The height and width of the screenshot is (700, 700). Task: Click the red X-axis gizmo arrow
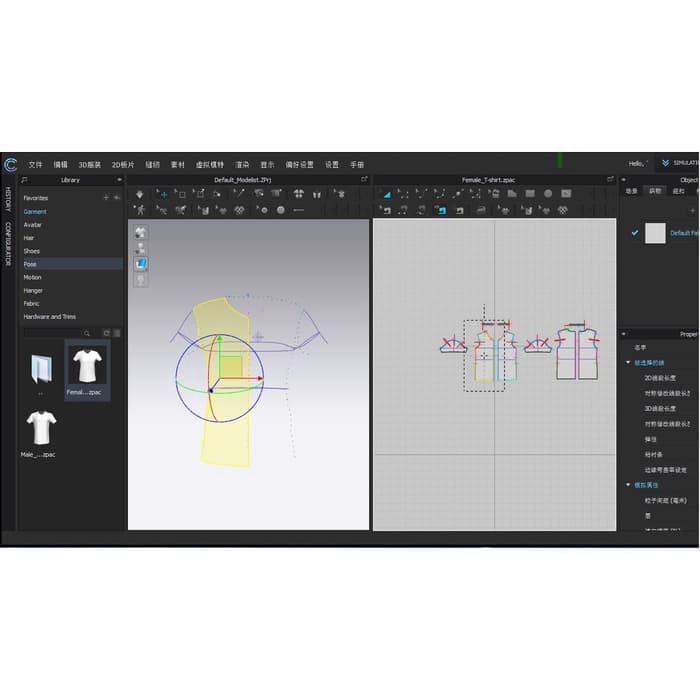(x=259, y=378)
